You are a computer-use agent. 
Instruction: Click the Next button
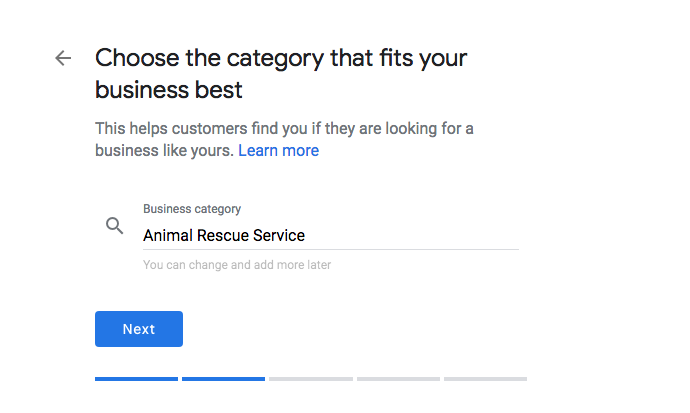(x=139, y=329)
